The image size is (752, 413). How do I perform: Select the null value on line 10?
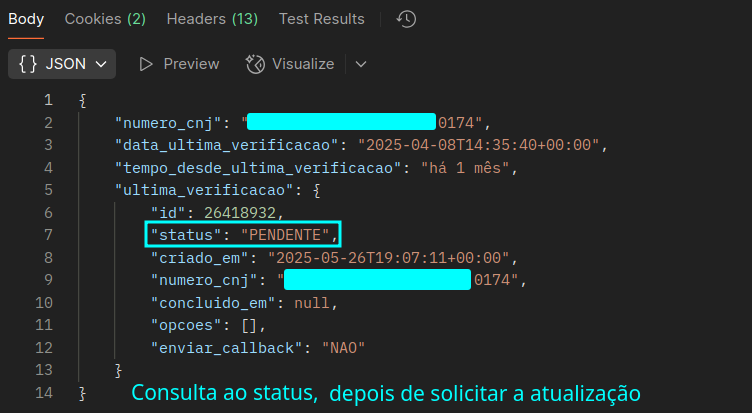click(x=312, y=303)
